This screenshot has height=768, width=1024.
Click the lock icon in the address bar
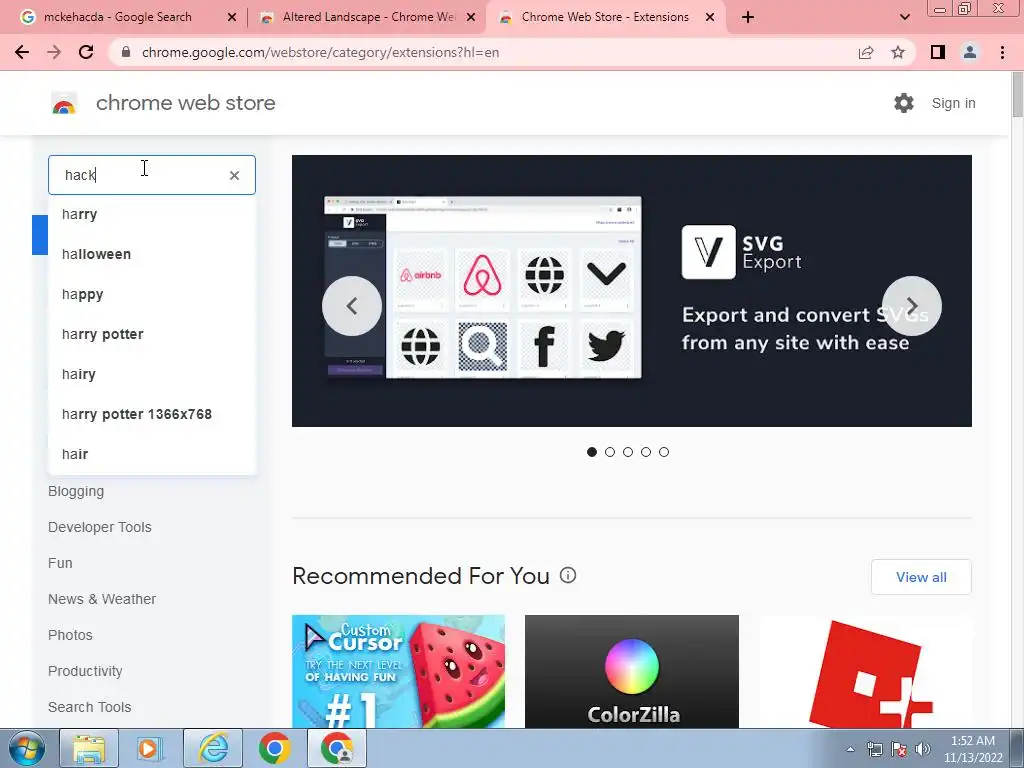point(127,52)
